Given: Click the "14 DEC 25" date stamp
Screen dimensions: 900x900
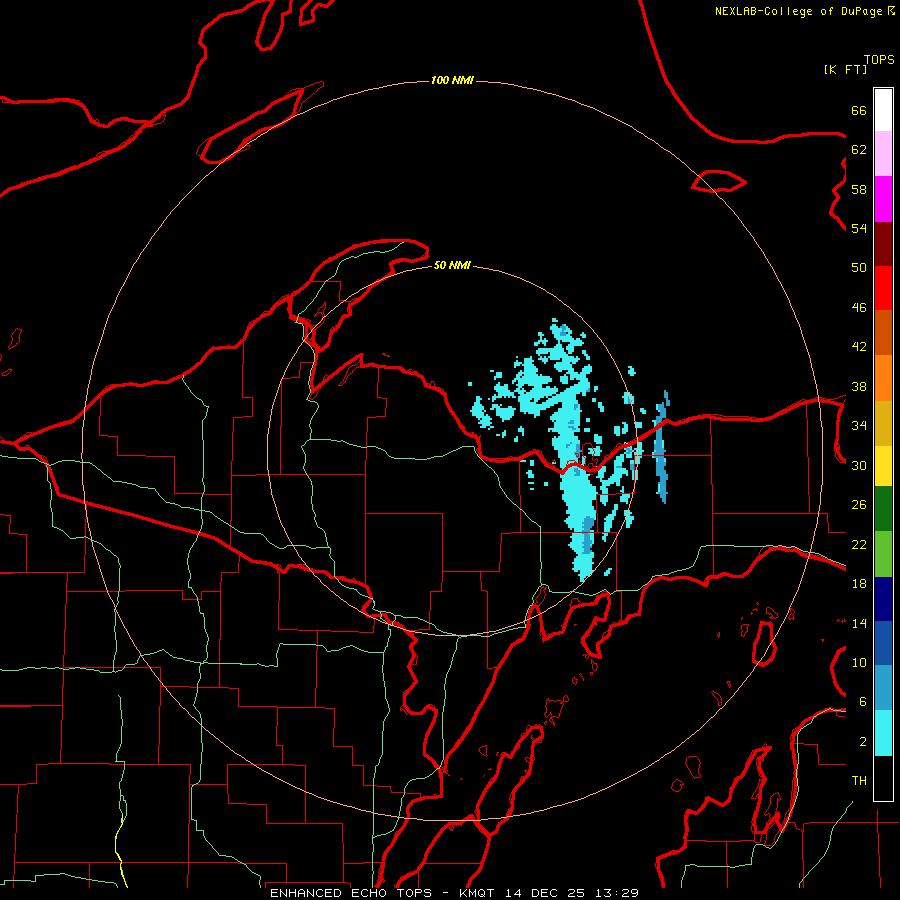Looking at the screenshot, I should [545, 893].
